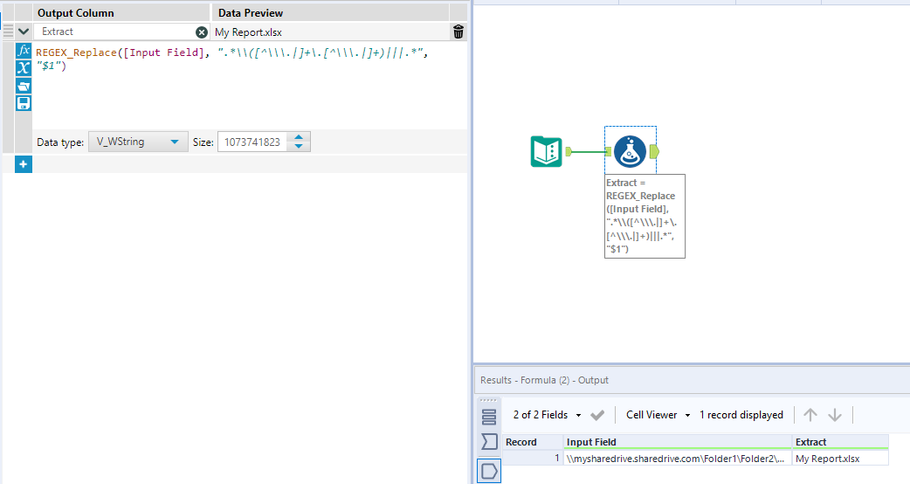Apply field selection with the checkmark icon

coord(597,415)
